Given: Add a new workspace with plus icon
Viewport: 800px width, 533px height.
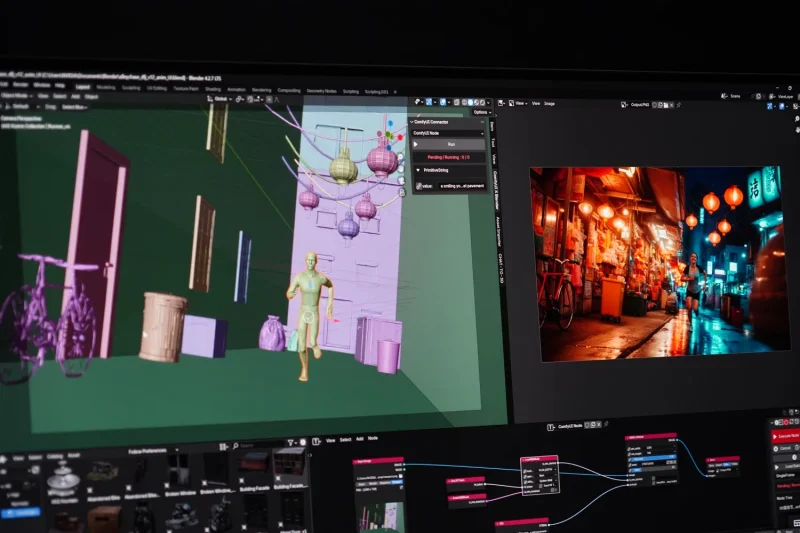Looking at the screenshot, I should [395, 92].
